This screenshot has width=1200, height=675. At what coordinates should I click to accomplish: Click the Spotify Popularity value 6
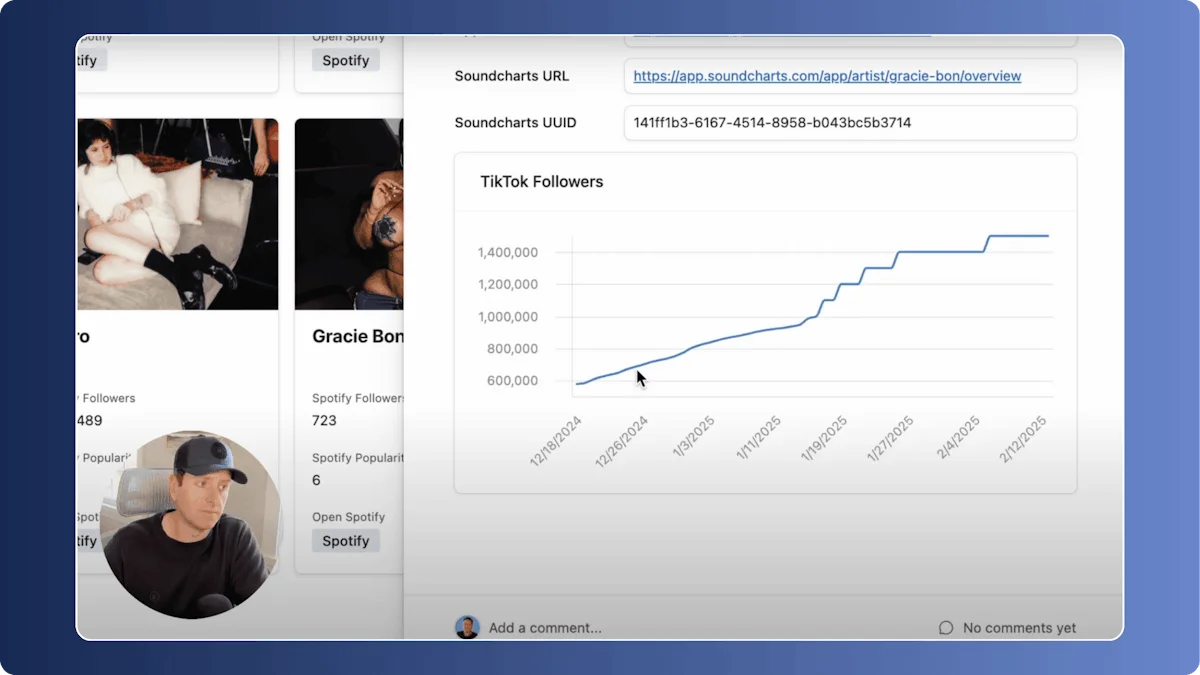click(x=316, y=480)
